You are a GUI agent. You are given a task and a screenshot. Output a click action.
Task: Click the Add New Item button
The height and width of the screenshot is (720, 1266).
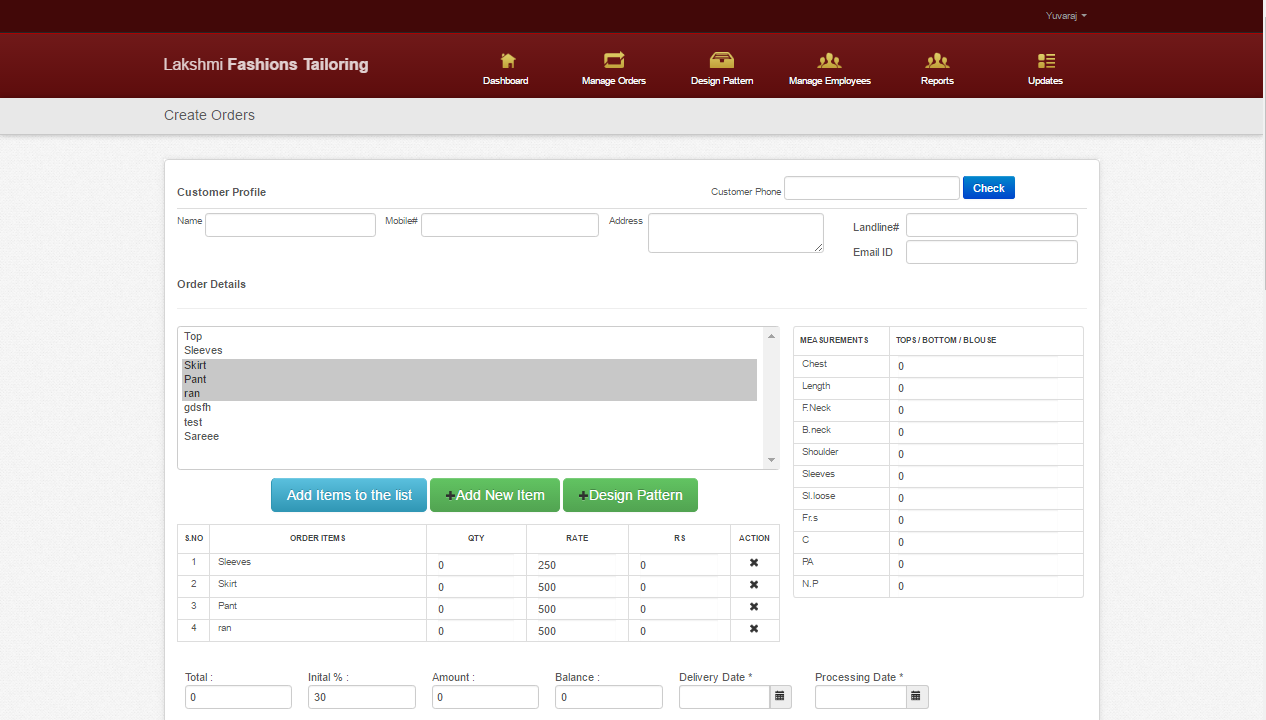(x=495, y=495)
